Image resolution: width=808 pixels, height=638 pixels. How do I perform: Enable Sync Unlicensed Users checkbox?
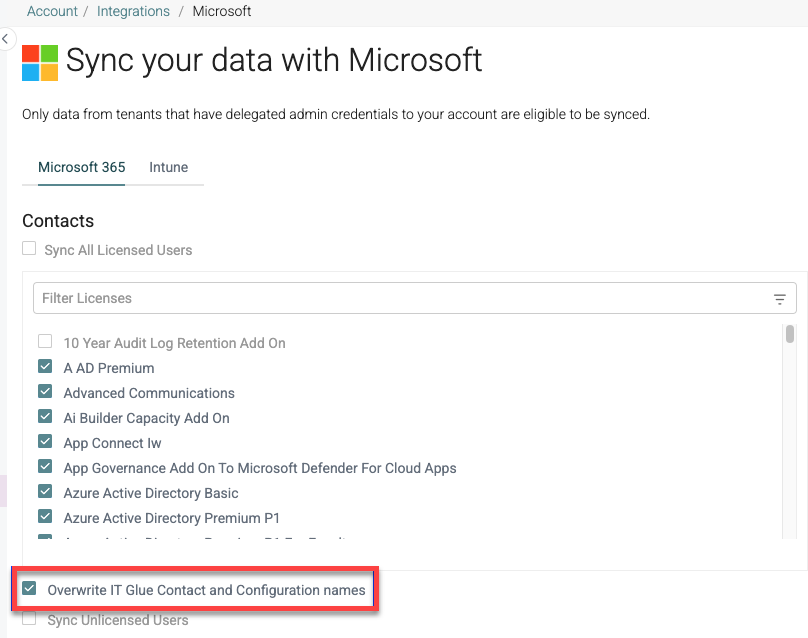coord(30,620)
